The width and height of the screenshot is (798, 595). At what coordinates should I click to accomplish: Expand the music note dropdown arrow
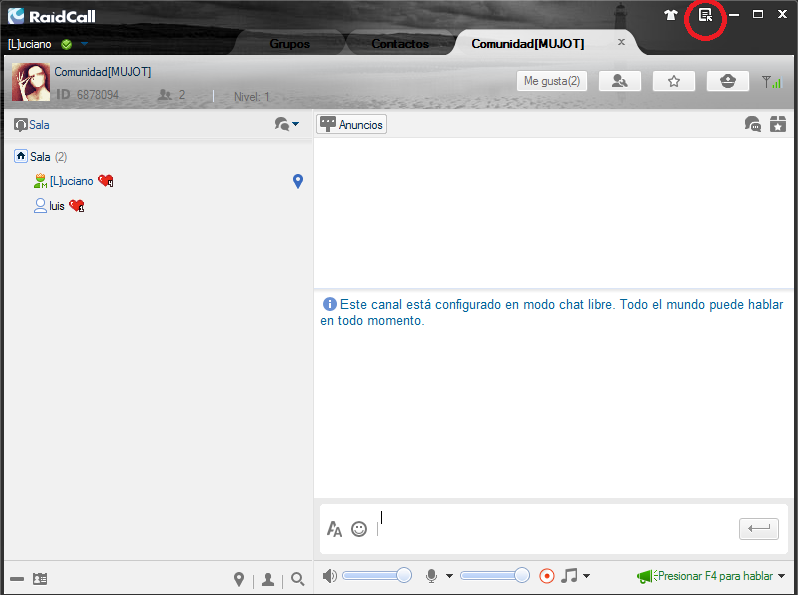click(x=586, y=576)
